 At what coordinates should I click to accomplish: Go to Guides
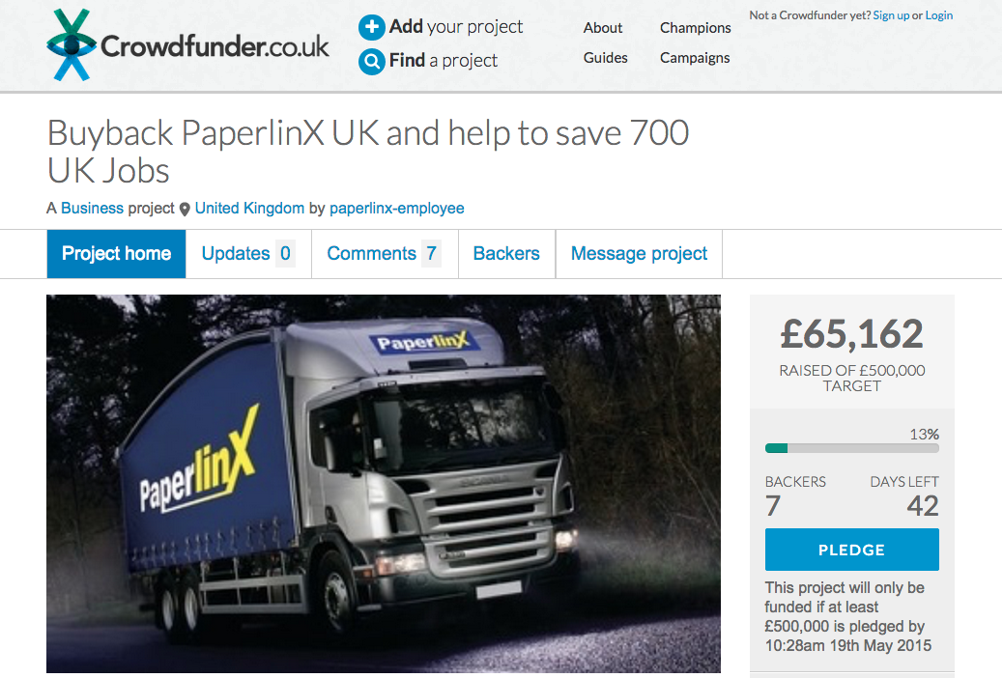(x=605, y=58)
